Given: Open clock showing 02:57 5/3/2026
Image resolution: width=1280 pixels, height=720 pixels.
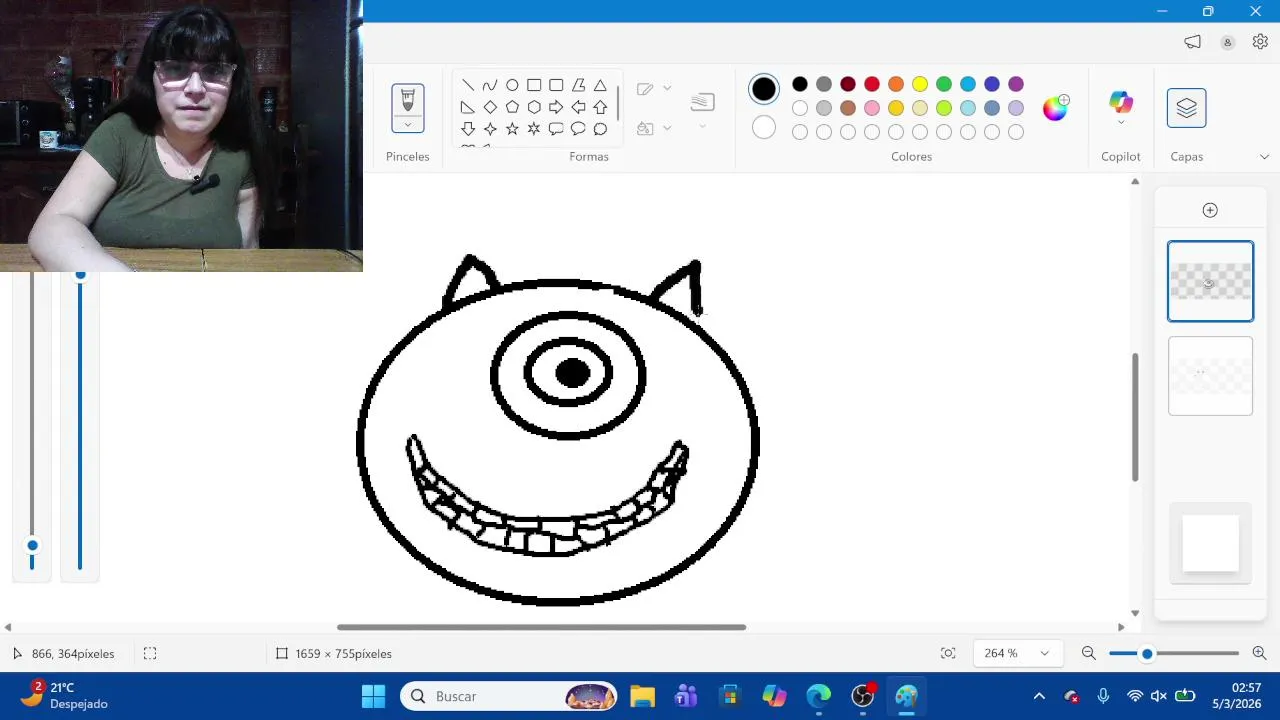Looking at the screenshot, I should [1237, 695].
